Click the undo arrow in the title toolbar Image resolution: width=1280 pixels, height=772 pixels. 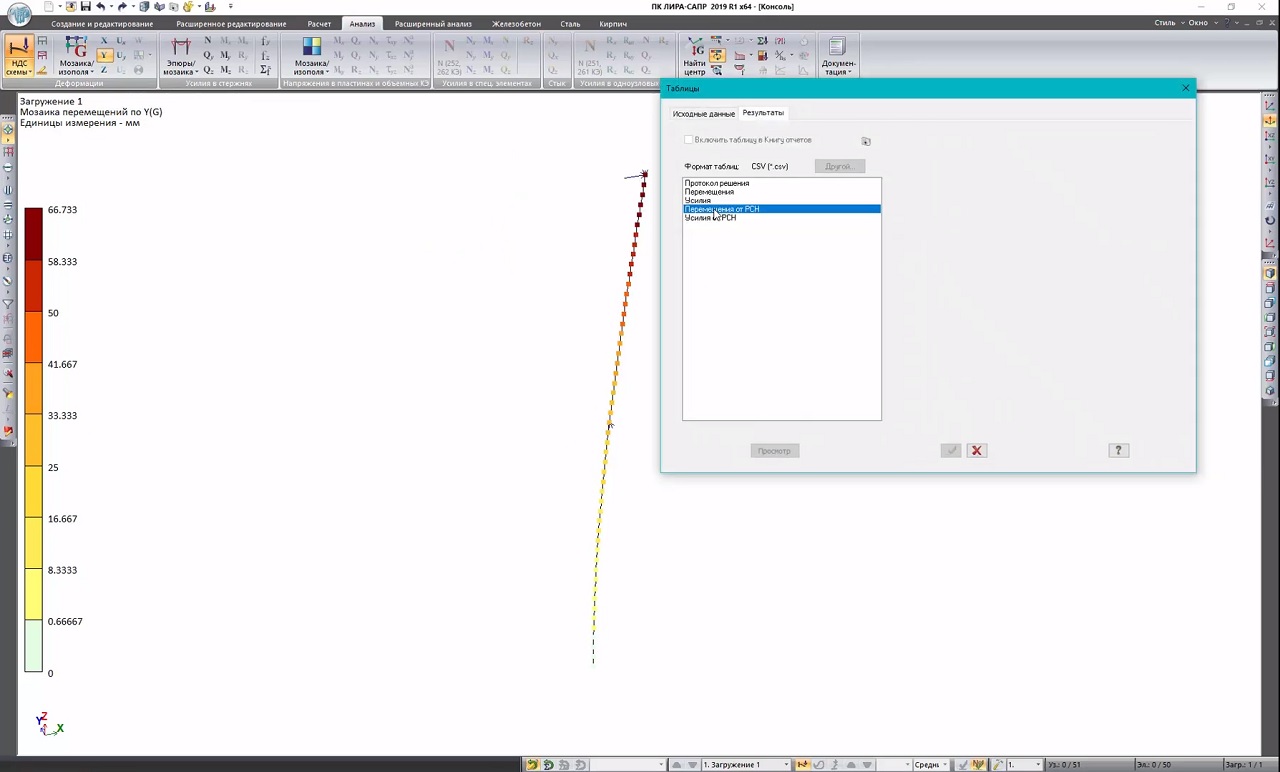click(x=100, y=7)
